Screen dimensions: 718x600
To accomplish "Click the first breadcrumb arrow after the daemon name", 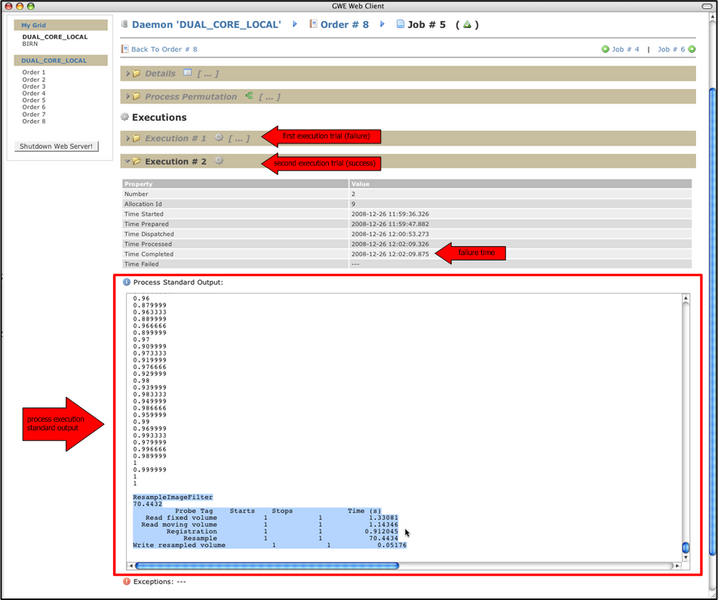I will 295,24.
